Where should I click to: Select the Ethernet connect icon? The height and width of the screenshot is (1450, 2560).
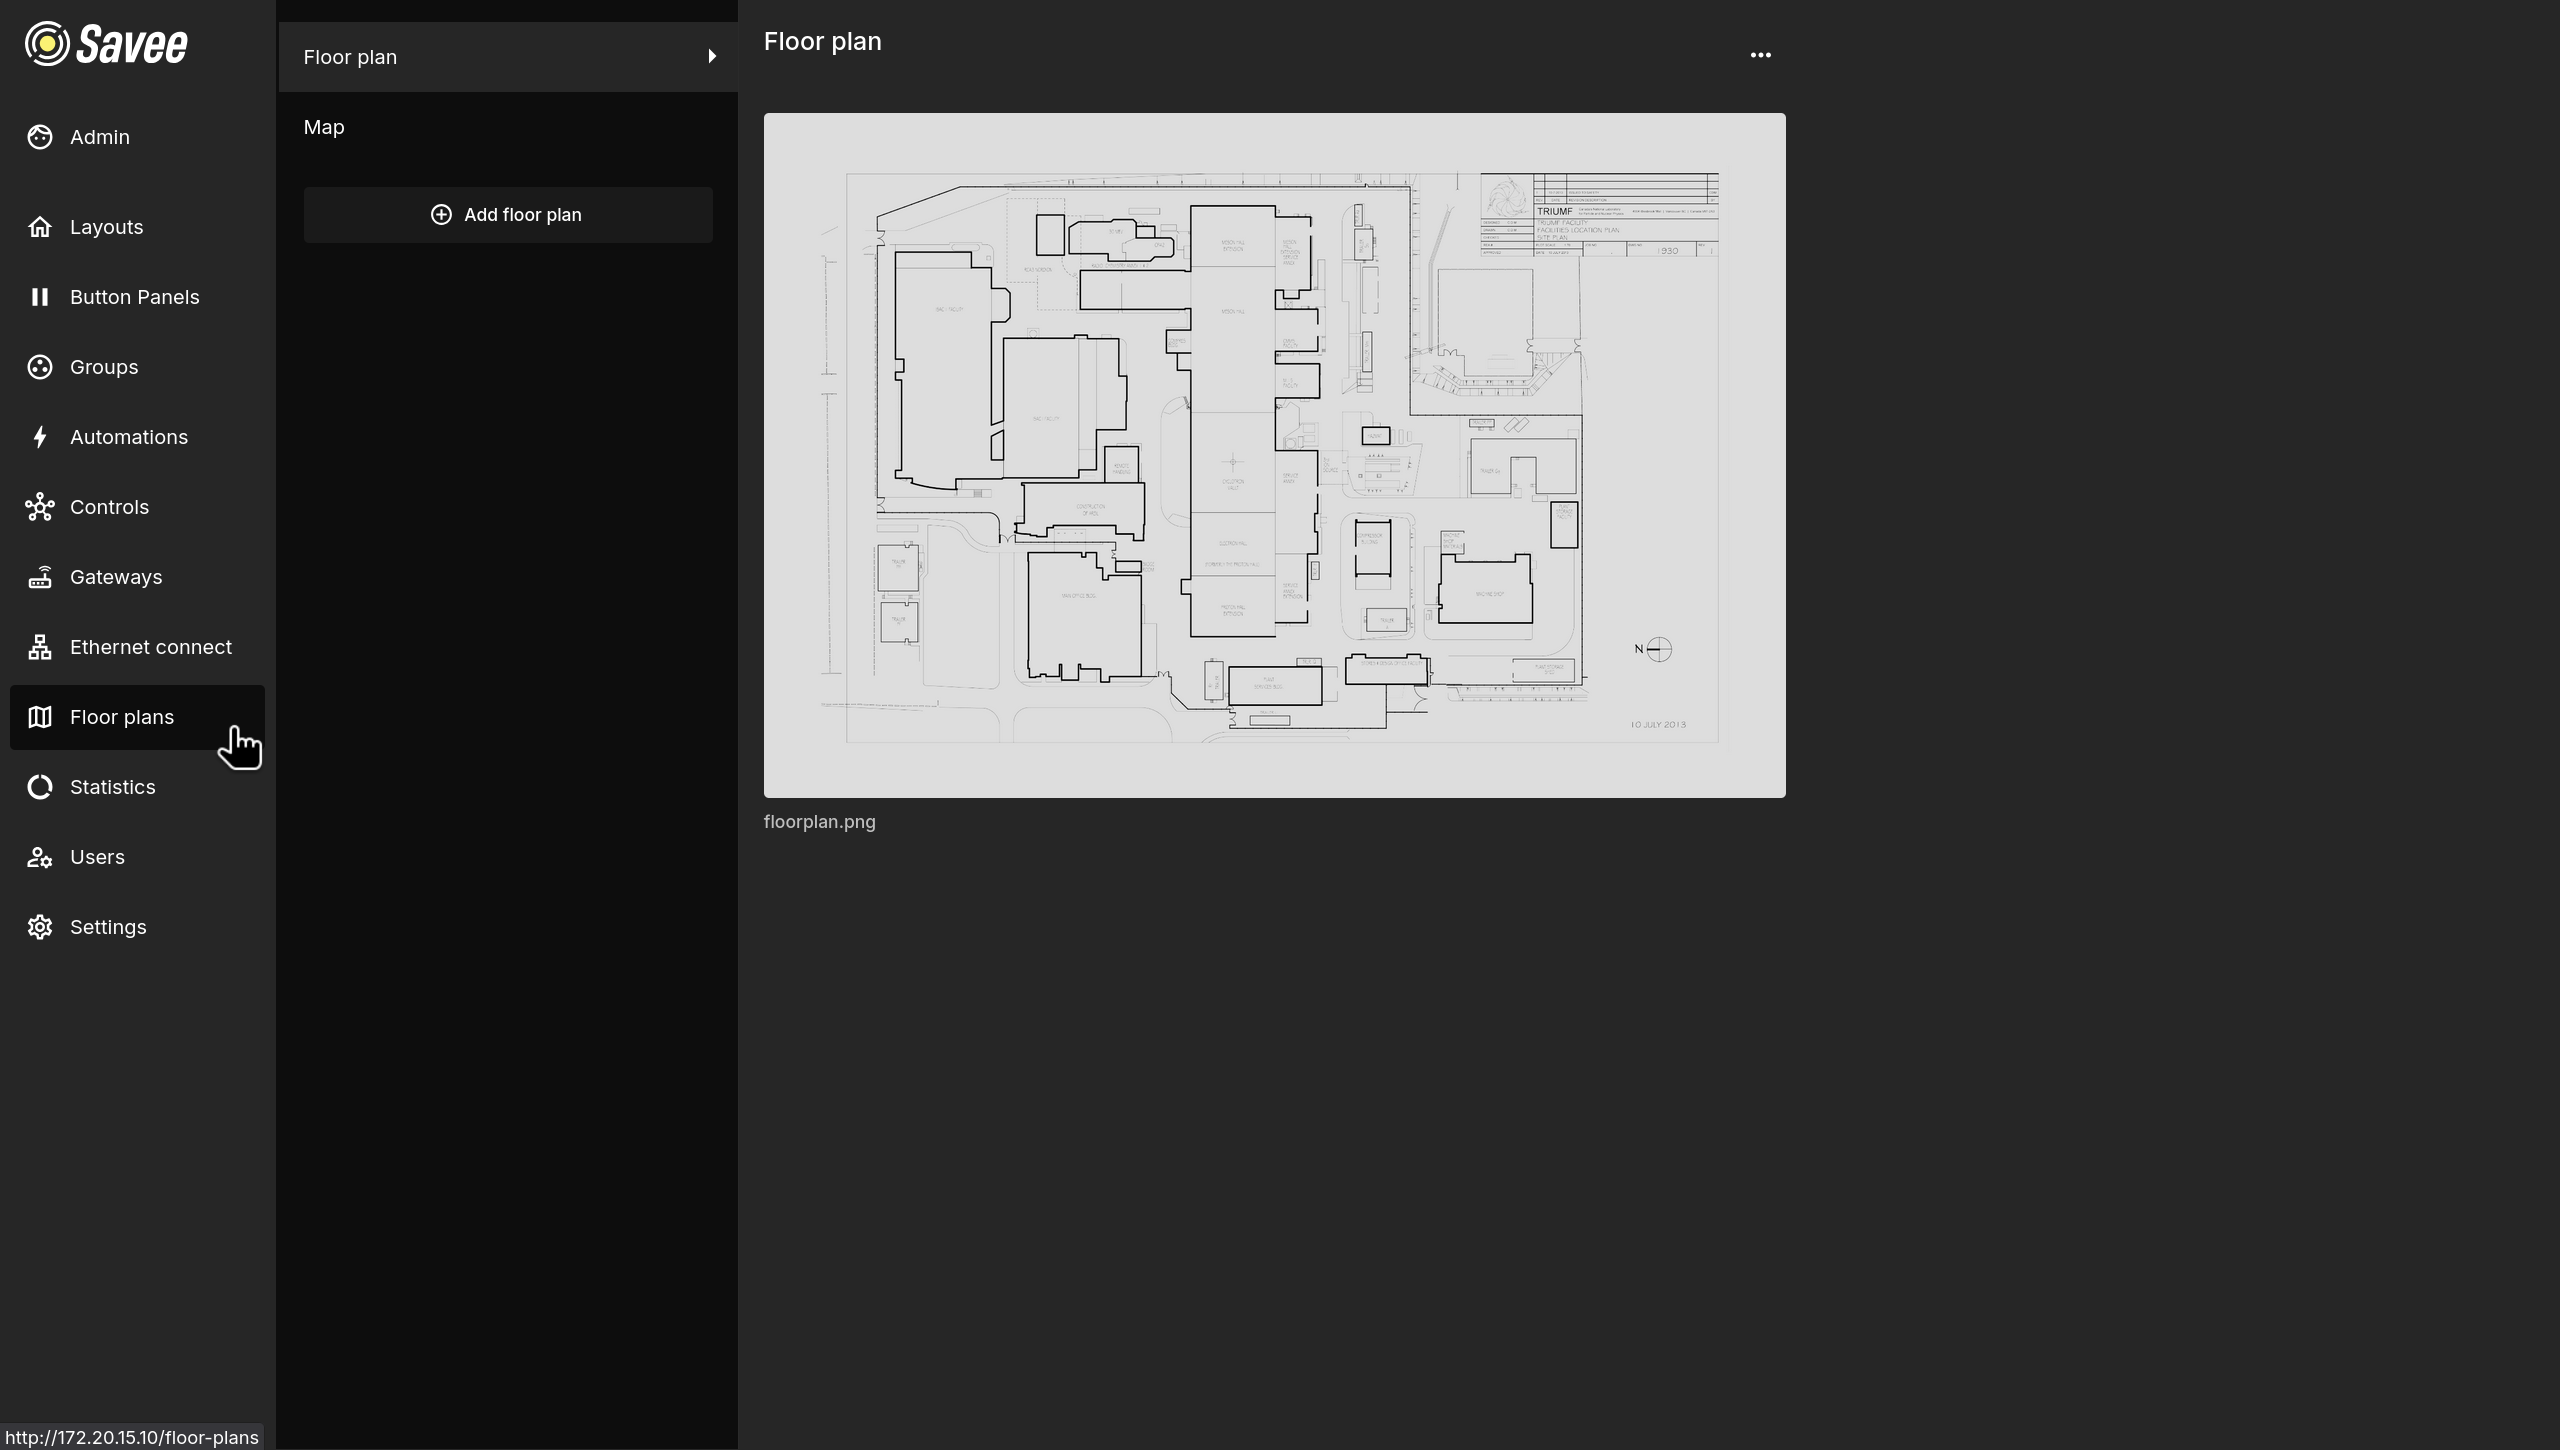tap(39, 646)
